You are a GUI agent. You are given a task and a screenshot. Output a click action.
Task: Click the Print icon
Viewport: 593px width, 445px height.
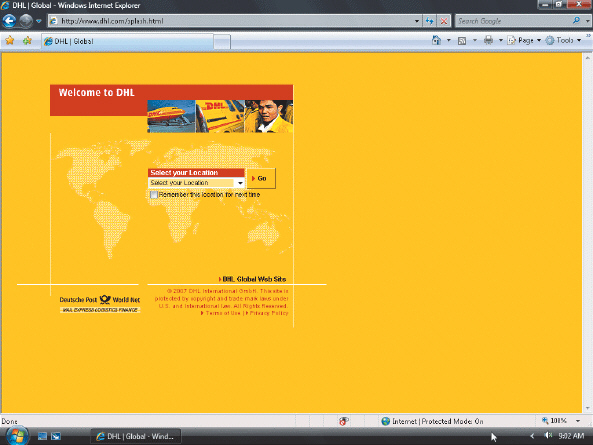[x=488, y=40]
